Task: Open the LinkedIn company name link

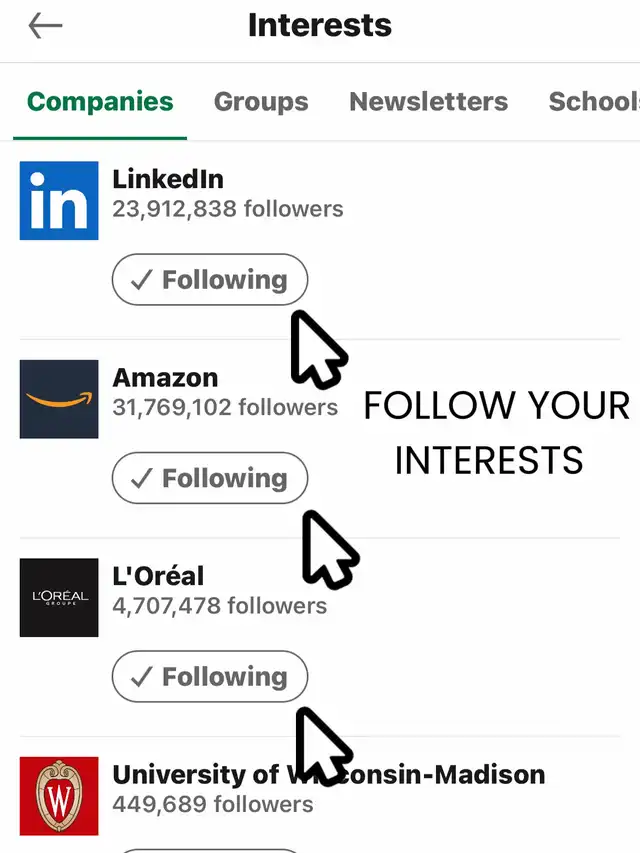Action: click(168, 179)
